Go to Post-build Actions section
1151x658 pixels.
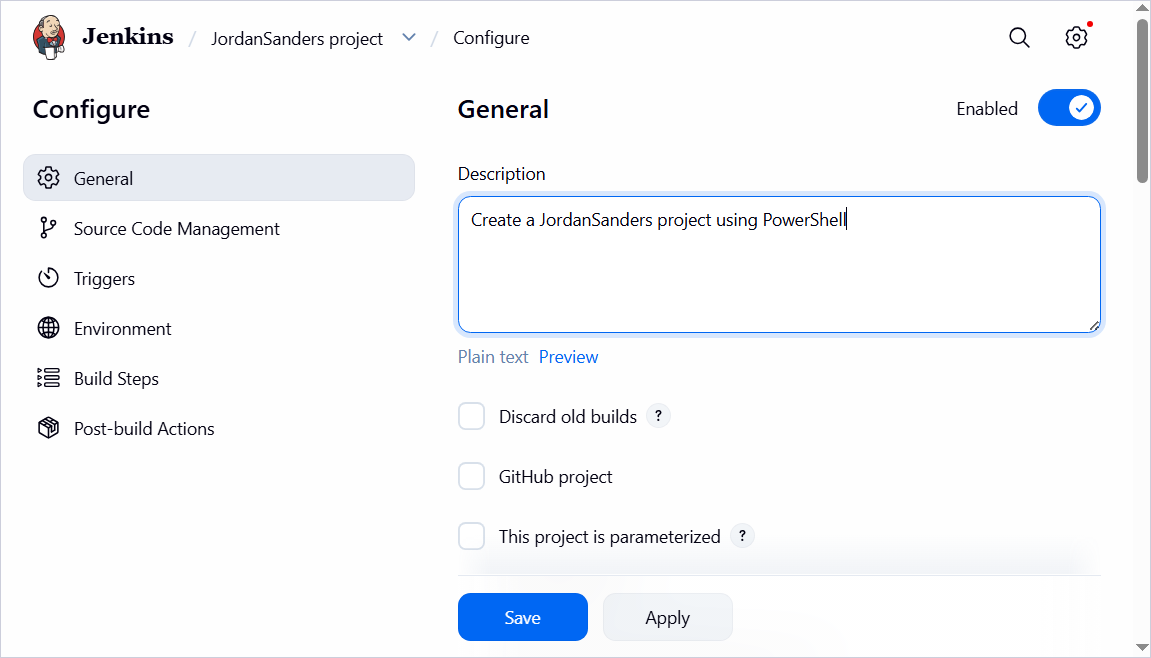(219, 428)
